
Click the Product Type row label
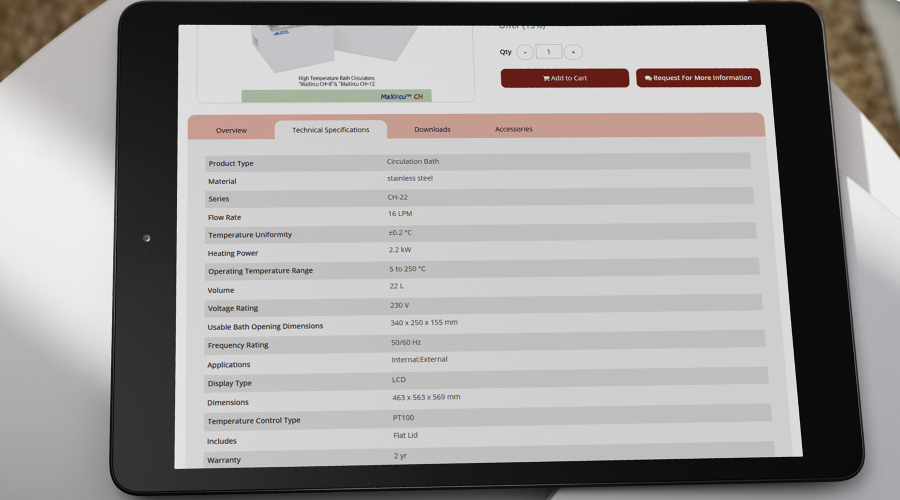[231, 164]
